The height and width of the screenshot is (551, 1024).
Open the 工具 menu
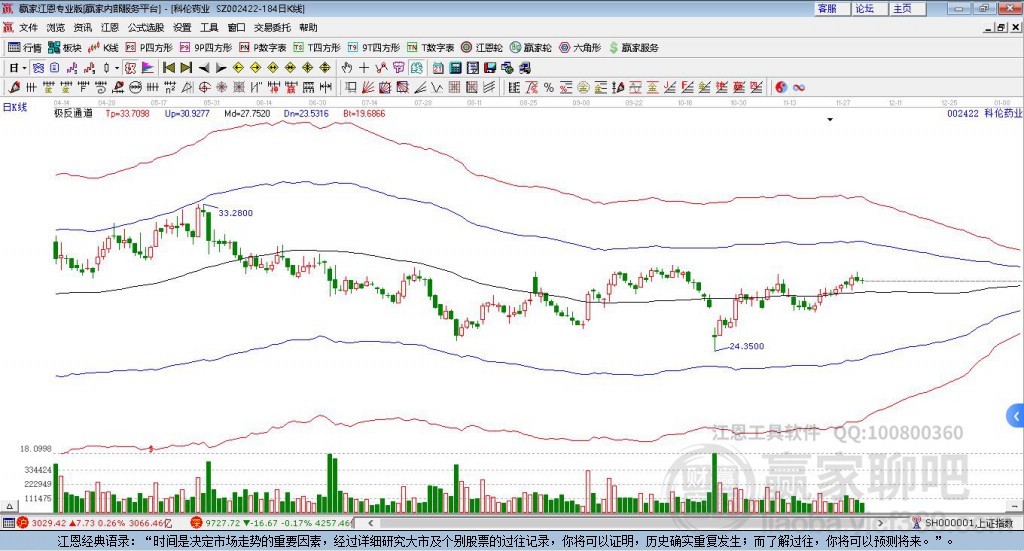point(209,27)
